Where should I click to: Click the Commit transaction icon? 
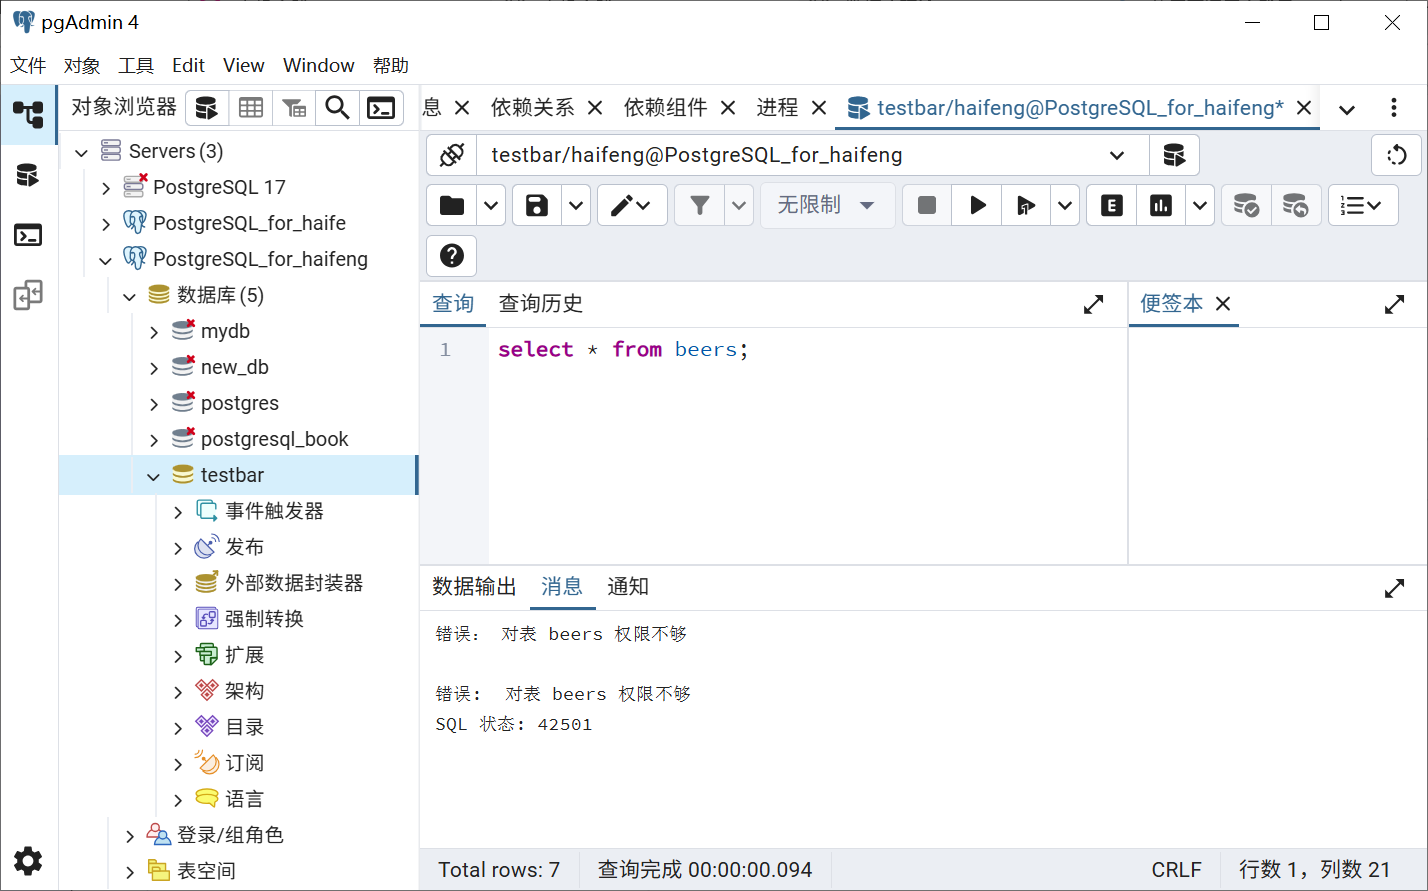pos(1246,205)
